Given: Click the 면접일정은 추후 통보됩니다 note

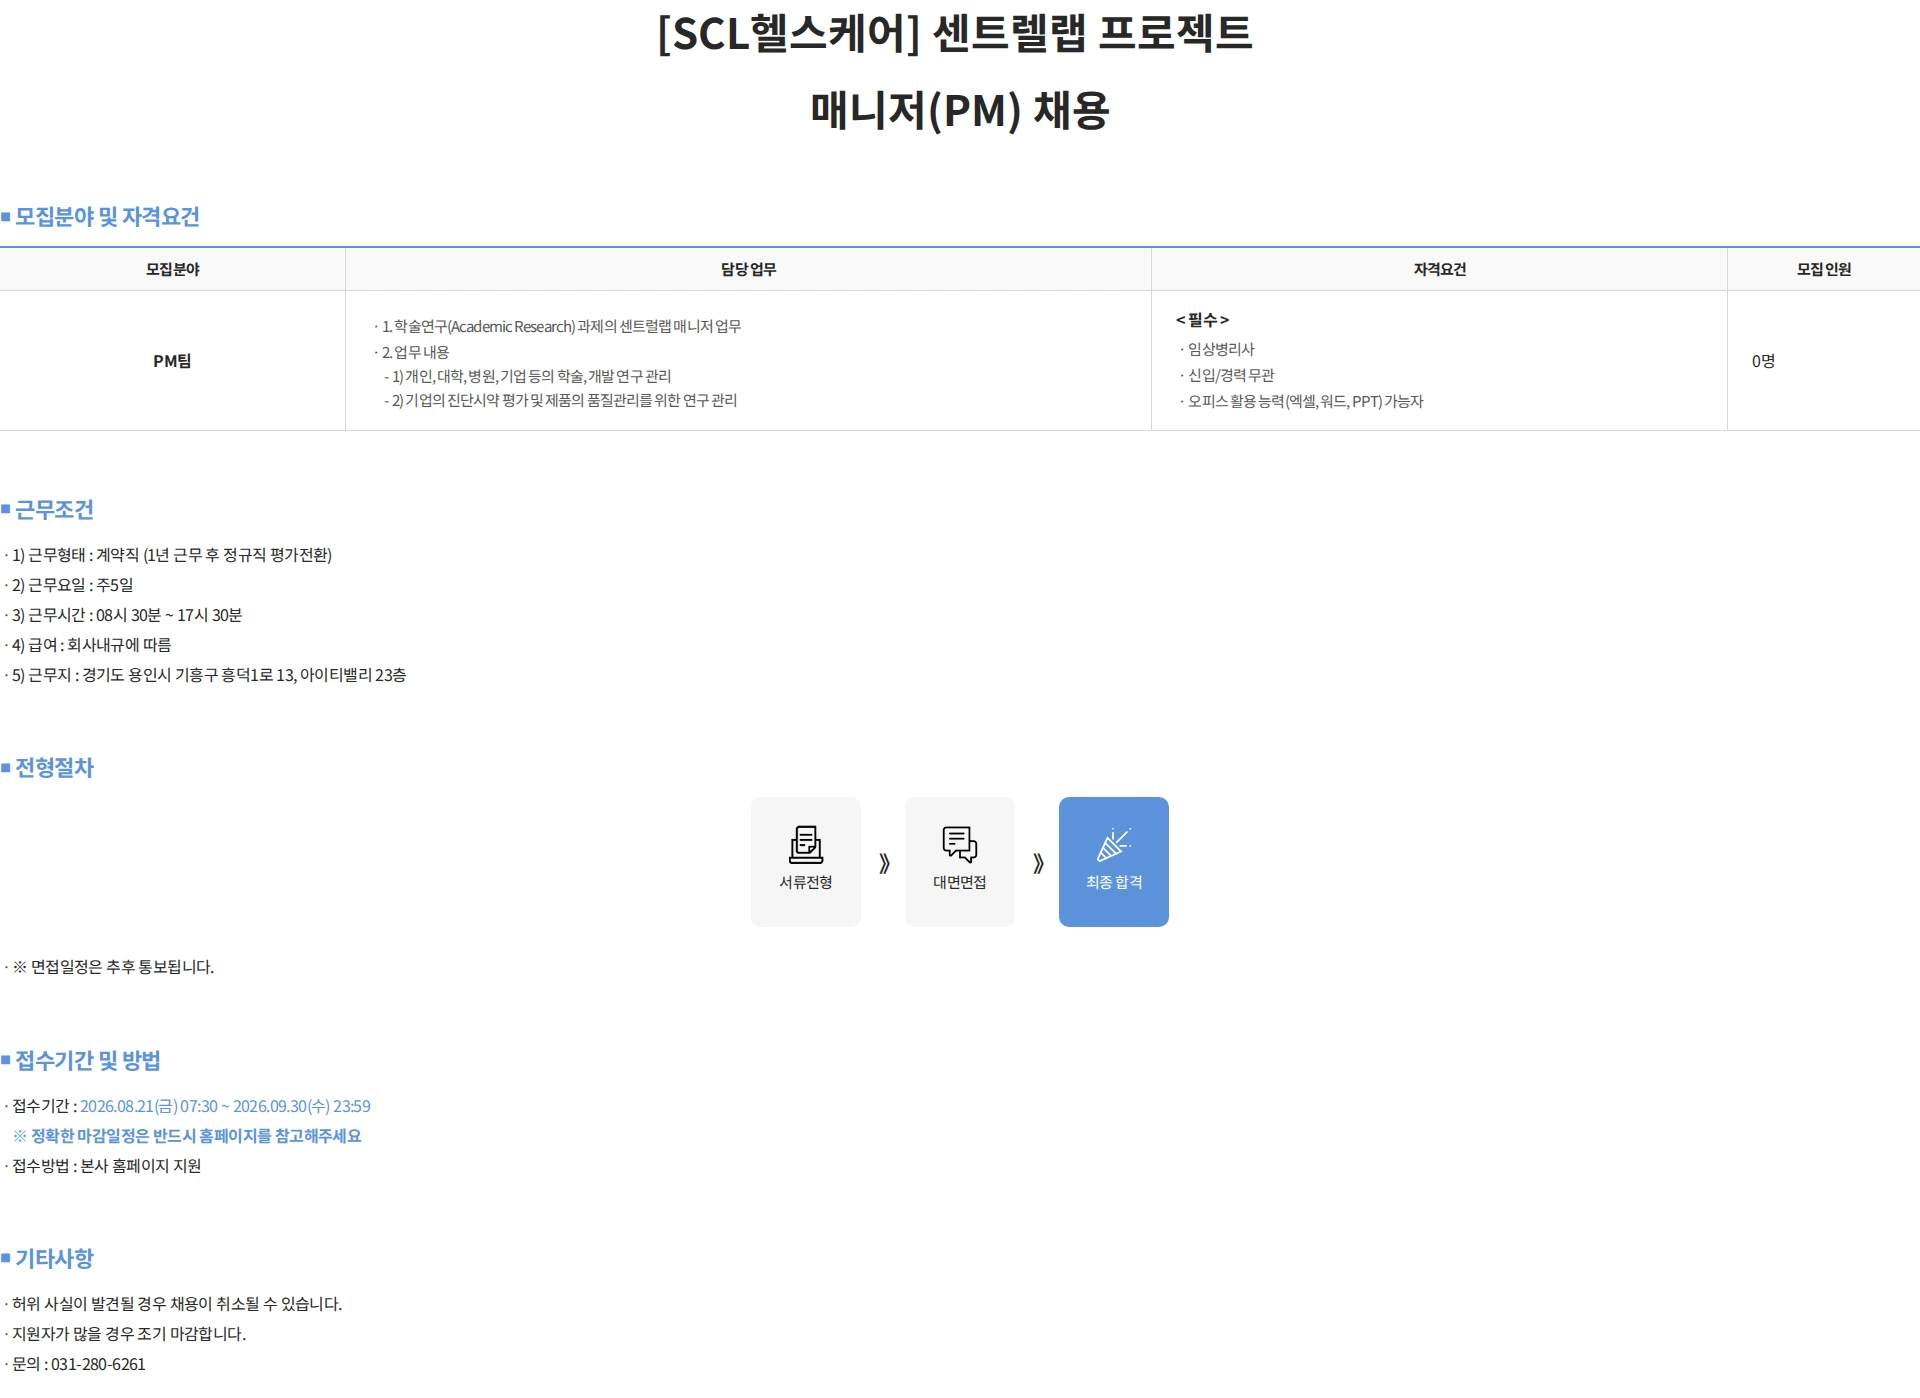Looking at the screenshot, I should [x=109, y=967].
